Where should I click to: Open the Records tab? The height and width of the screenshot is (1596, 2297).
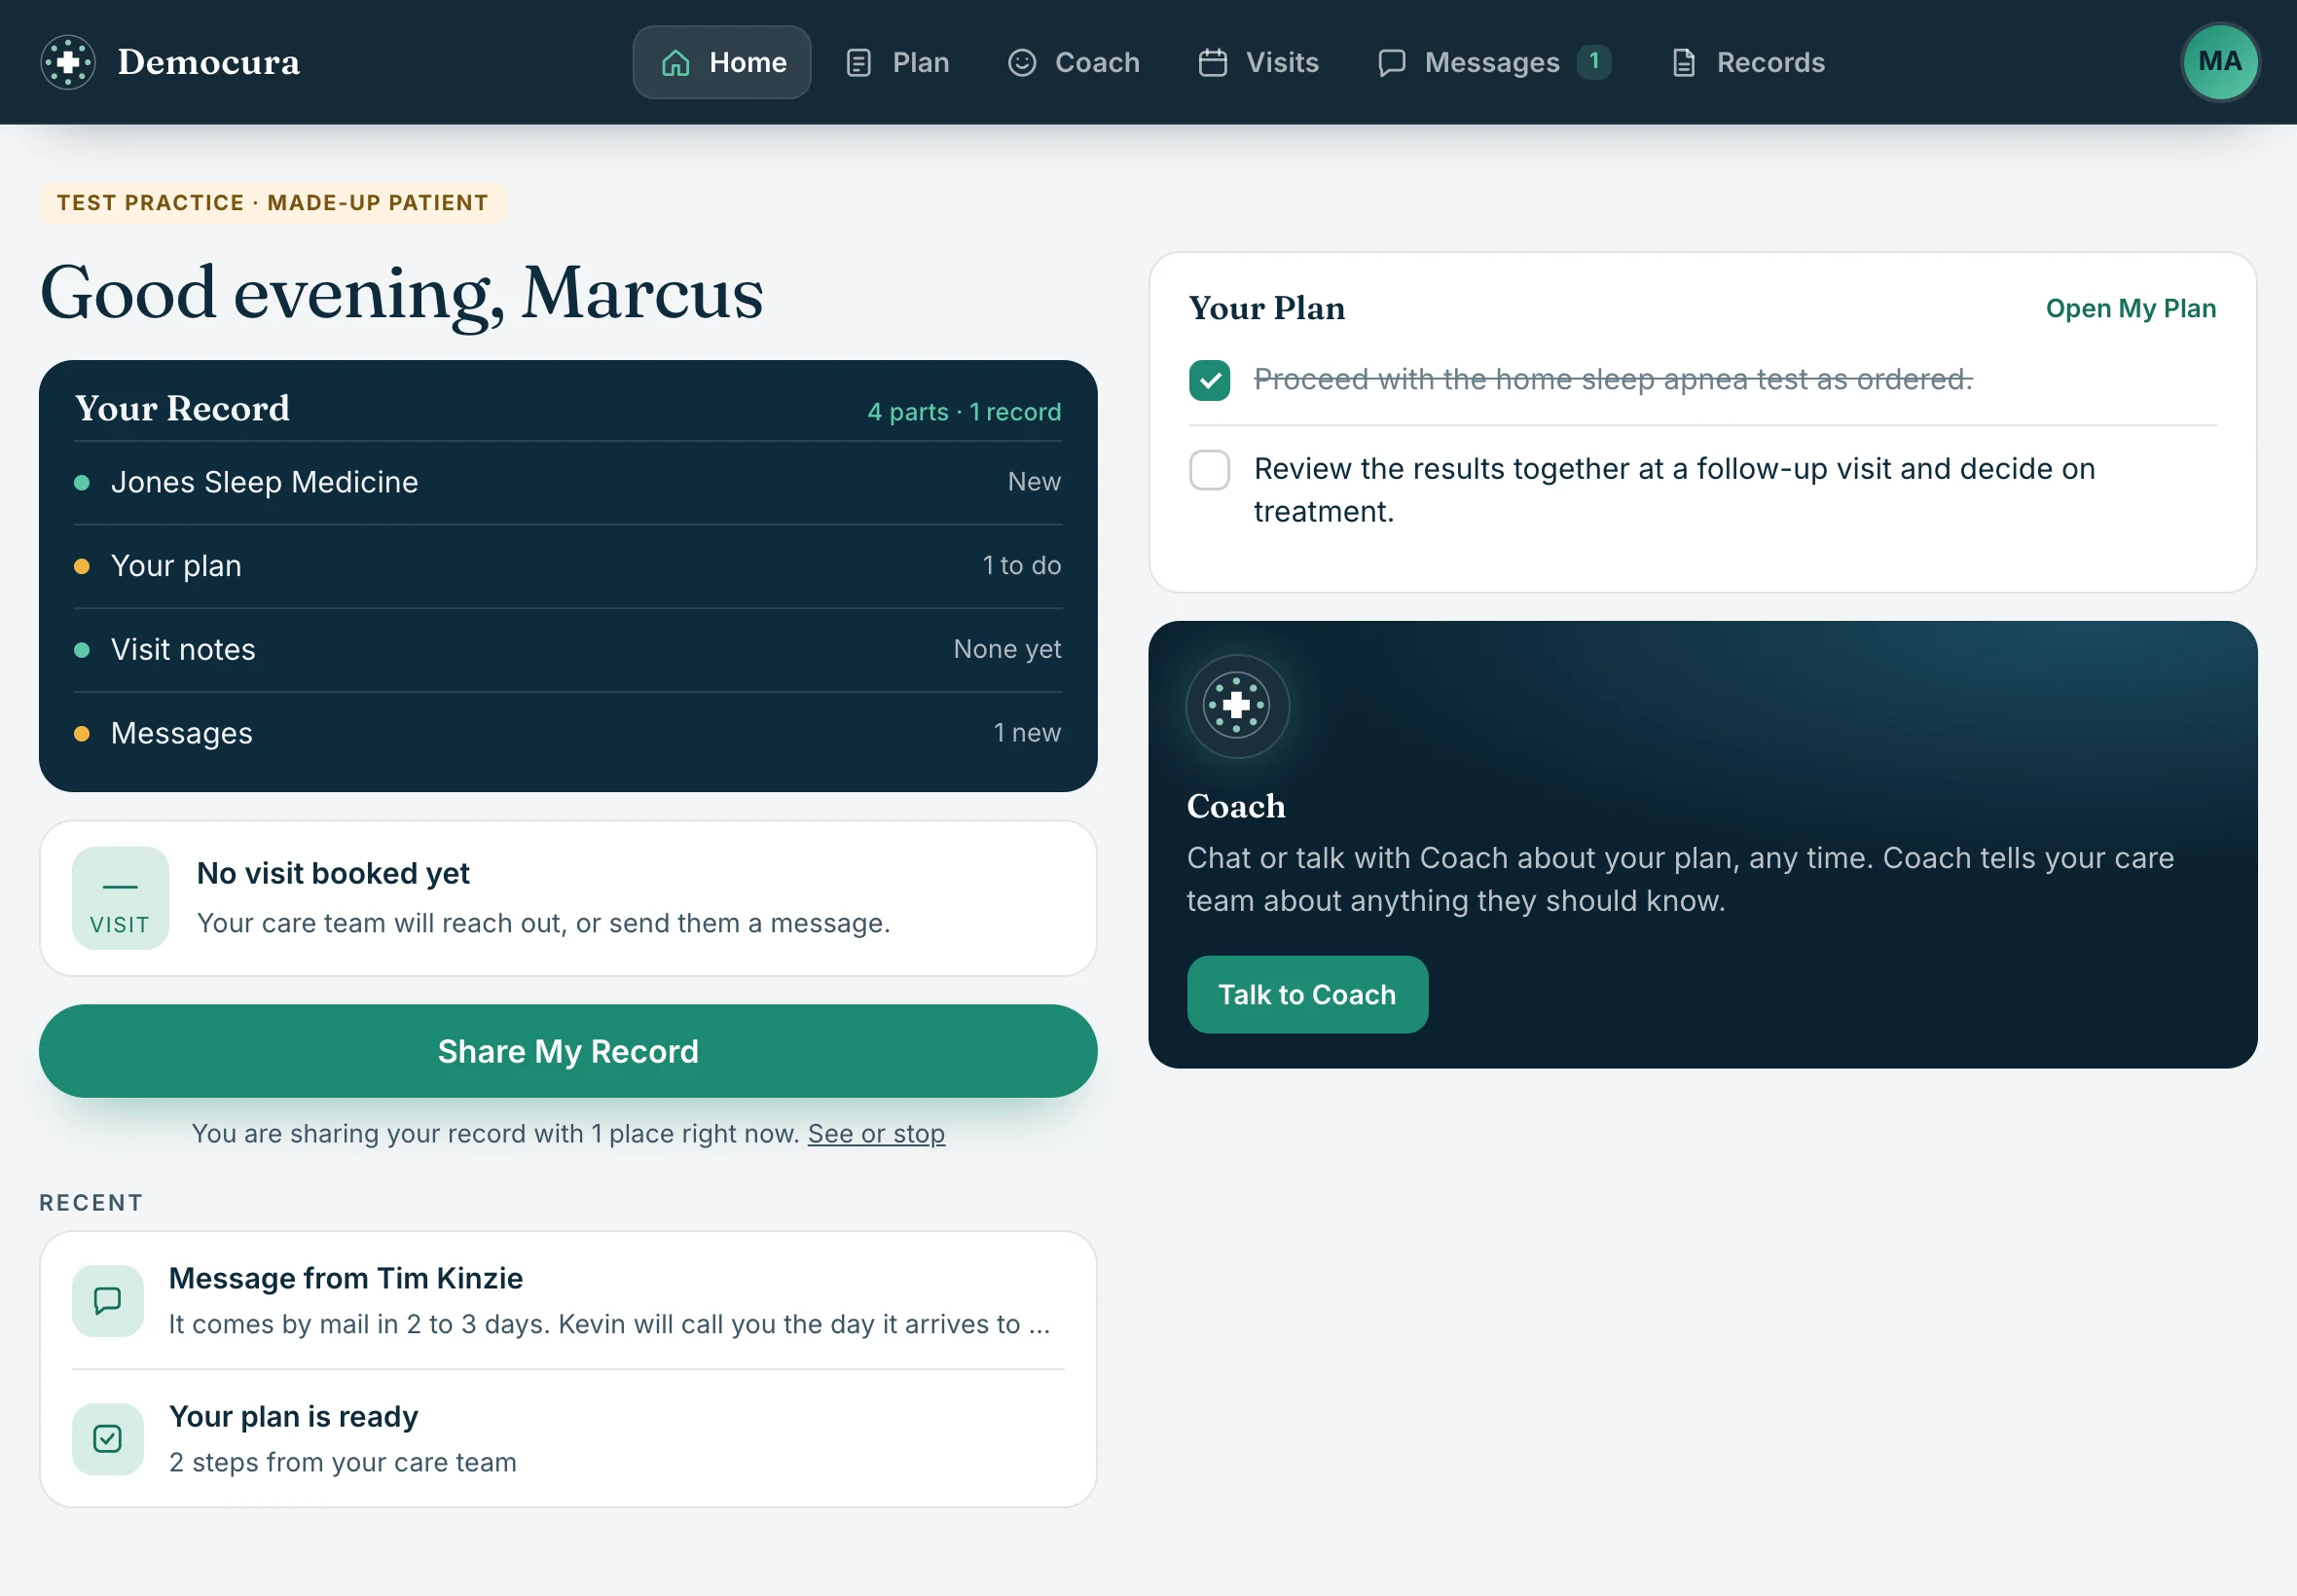(1747, 63)
